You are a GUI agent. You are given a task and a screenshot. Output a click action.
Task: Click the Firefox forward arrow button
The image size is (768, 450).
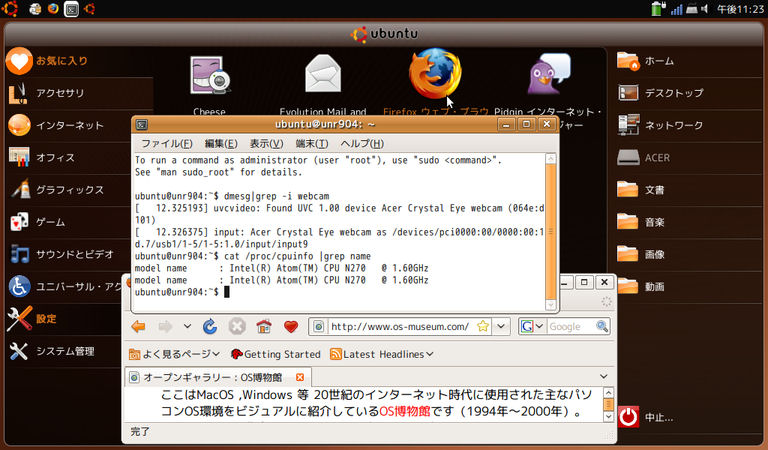pyautogui.click(x=165, y=326)
